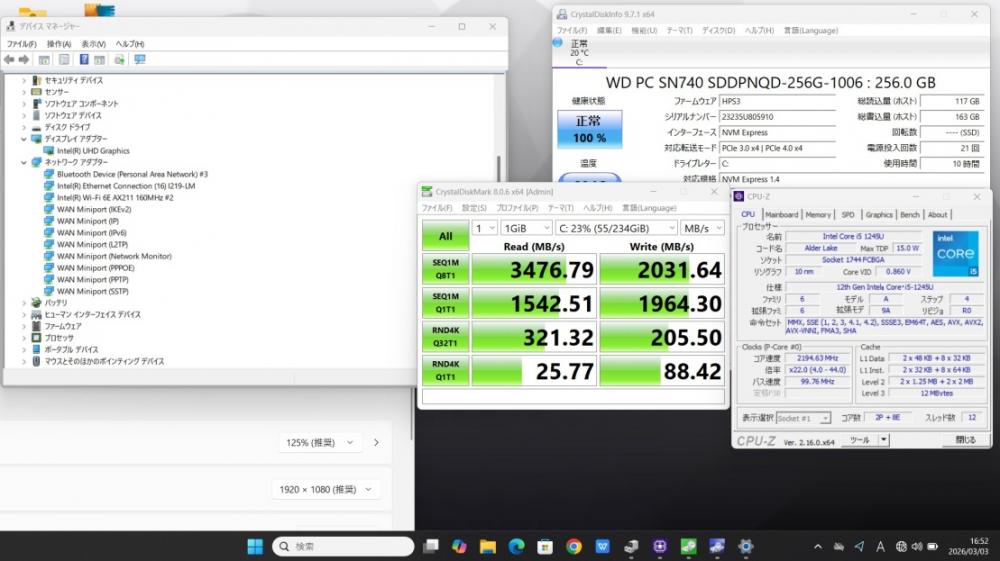The height and width of the screenshot is (561, 1000).
Task: Switch to the Bench tab in CPU-Z
Action: [909, 215]
